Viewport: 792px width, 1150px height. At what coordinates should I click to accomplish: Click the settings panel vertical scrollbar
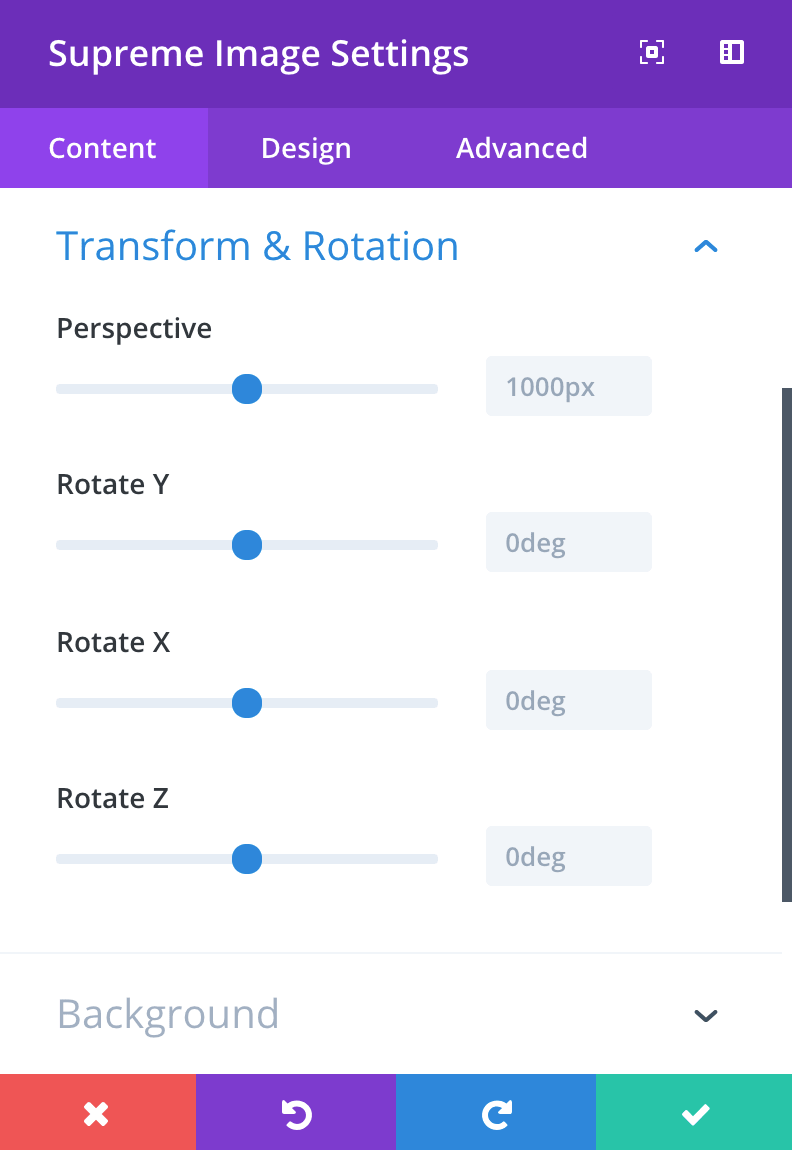point(786,645)
